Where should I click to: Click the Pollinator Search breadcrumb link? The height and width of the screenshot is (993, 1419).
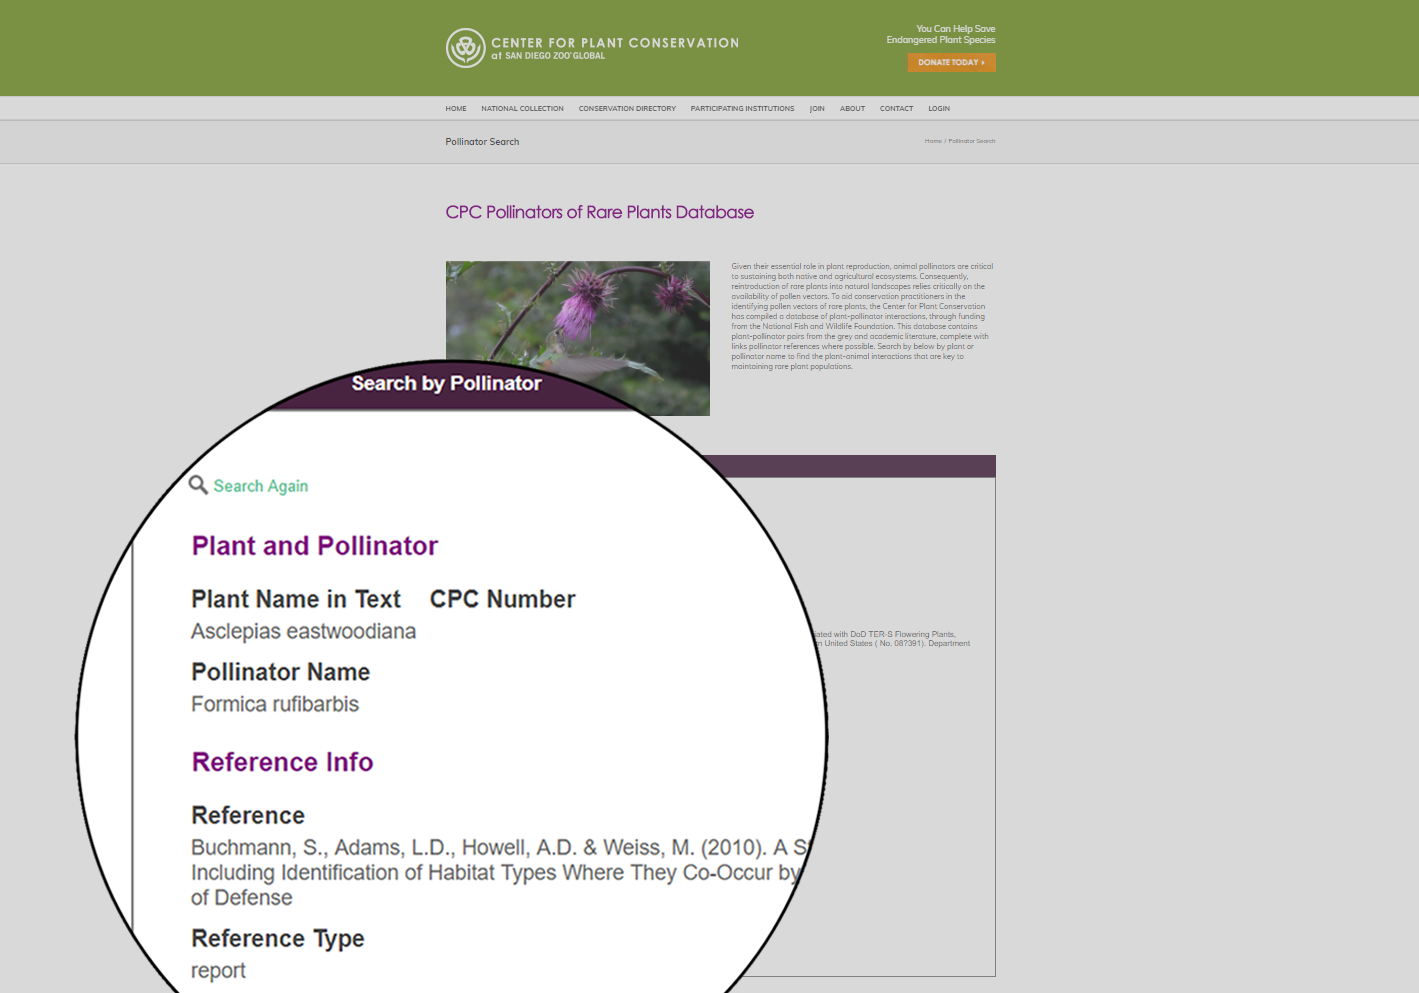(x=972, y=141)
